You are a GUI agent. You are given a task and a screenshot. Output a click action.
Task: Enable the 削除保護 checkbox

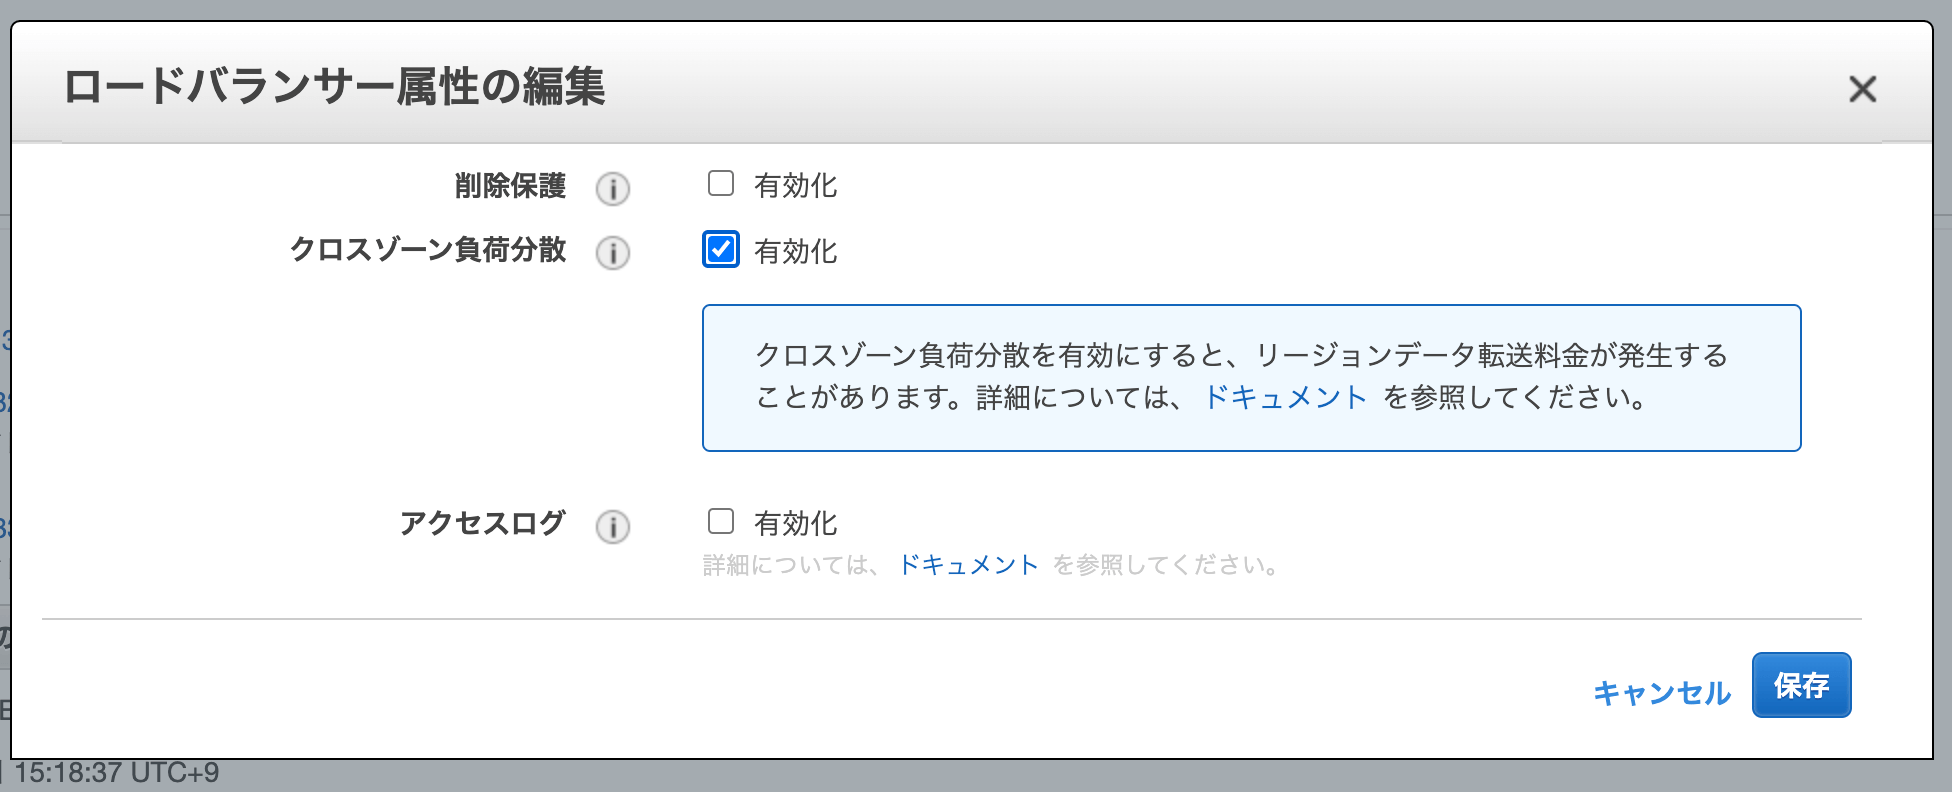(x=721, y=184)
